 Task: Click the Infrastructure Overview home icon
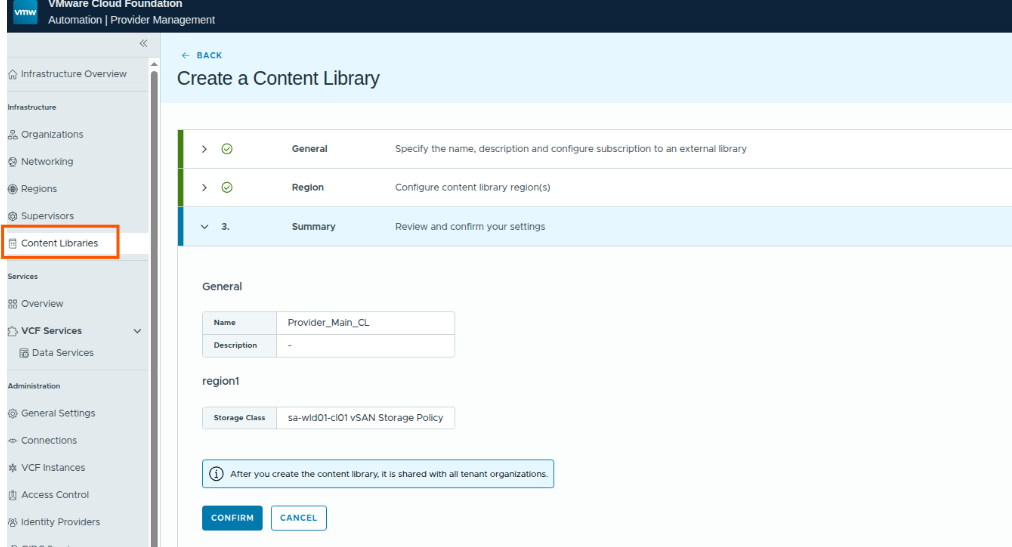coord(12,74)
